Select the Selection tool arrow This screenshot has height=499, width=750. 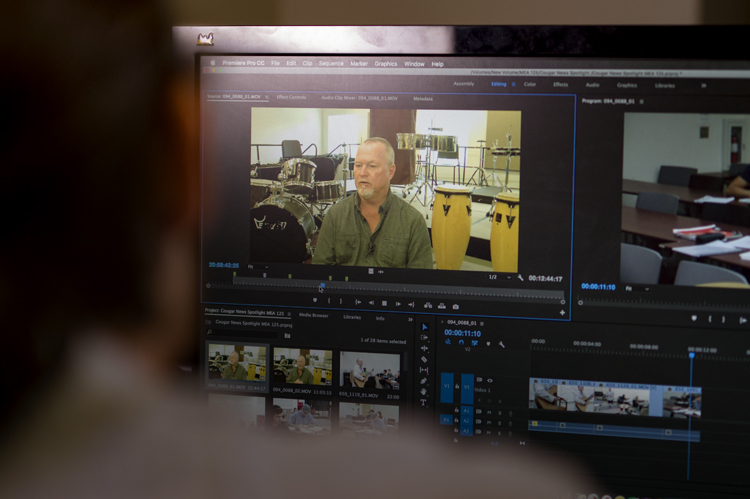click(x=424, y=327)
